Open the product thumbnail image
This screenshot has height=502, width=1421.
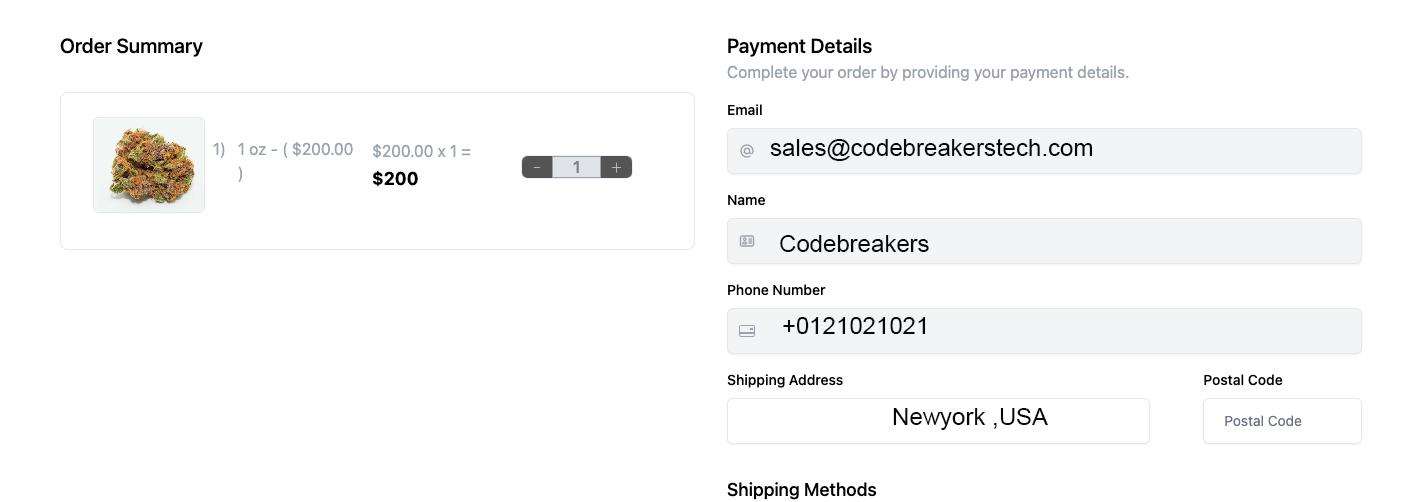point(149,165)
